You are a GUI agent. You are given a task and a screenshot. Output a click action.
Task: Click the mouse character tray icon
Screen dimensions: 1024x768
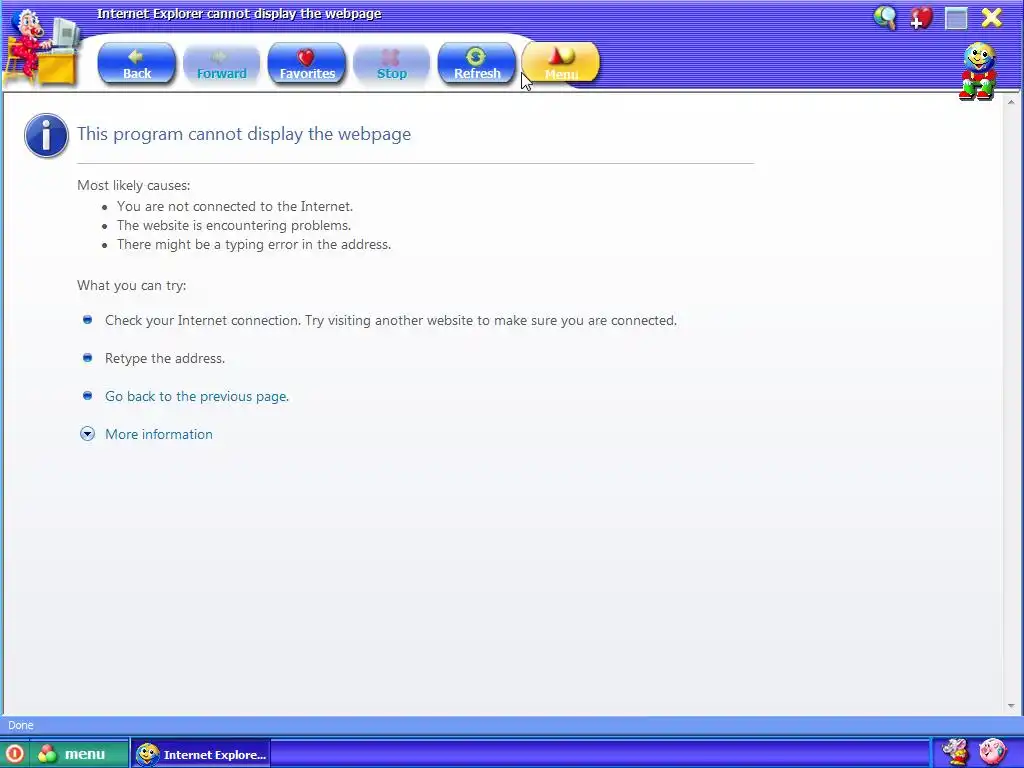(955, 753)
